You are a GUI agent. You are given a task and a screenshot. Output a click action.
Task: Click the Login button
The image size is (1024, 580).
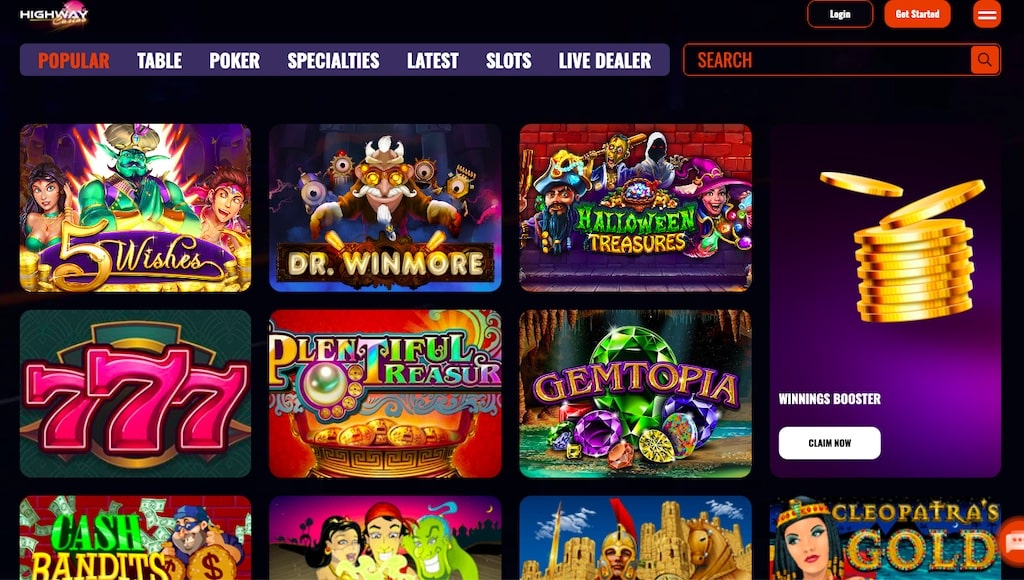[840, 14]
